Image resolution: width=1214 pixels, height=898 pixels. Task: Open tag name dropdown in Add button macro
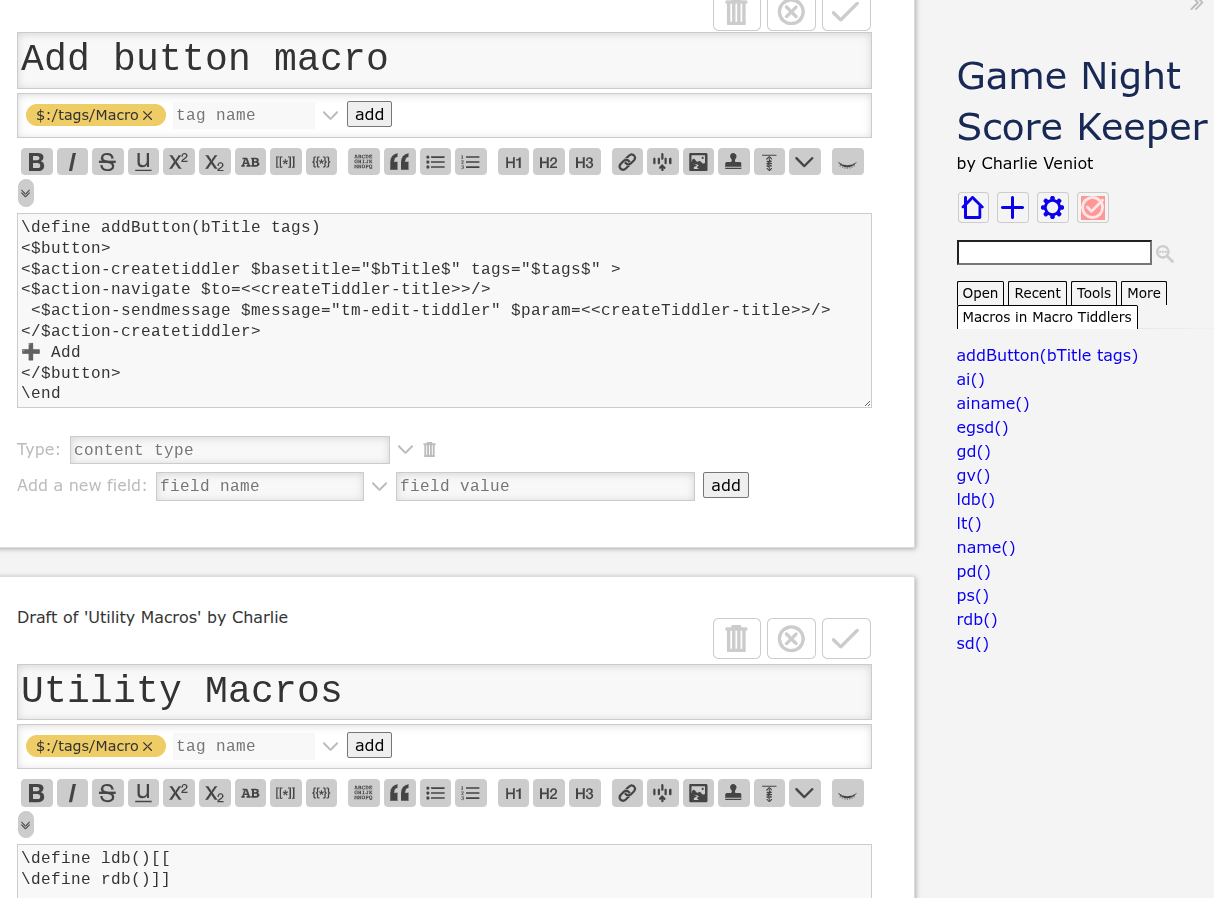pyautogui.click(x=331, y=115)
